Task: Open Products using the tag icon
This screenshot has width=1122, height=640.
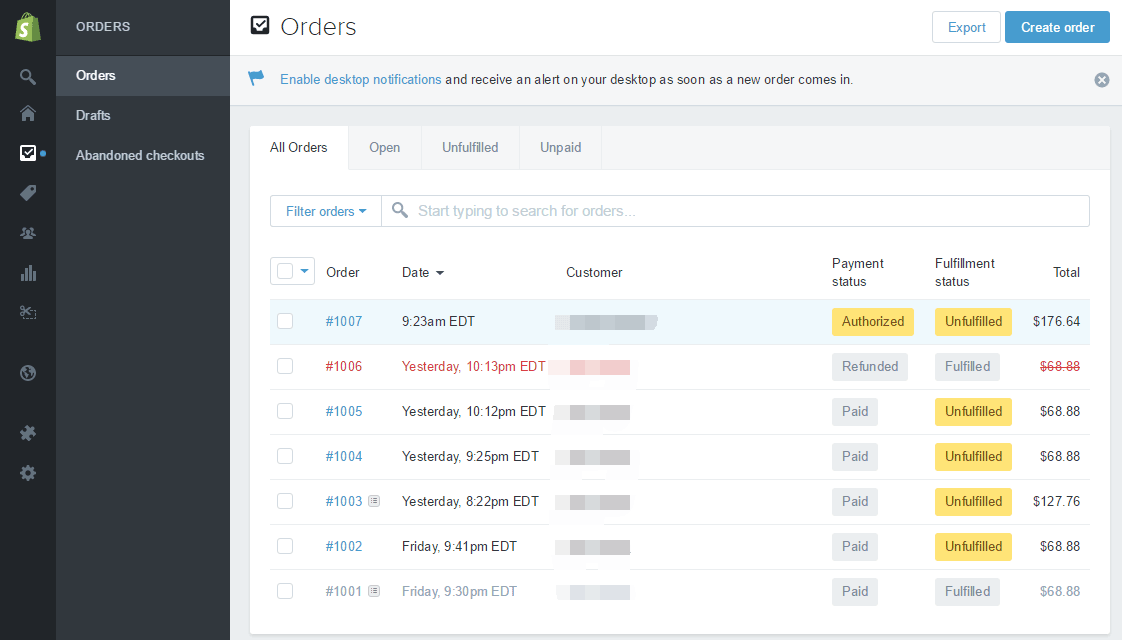Action: click(x=28, y=193)
